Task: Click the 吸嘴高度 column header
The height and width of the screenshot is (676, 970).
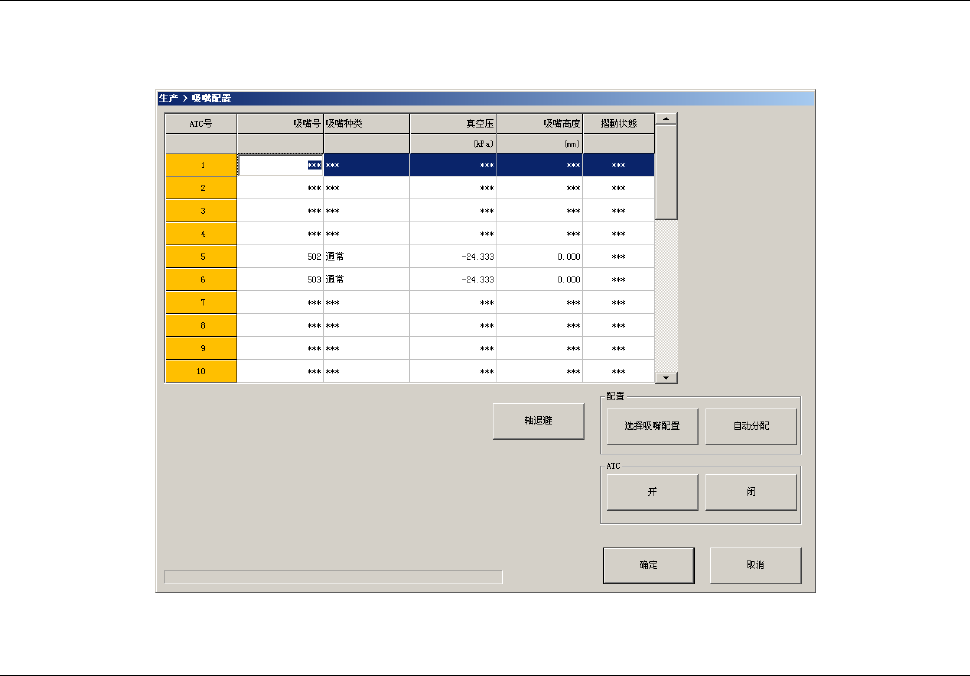Action: point(539,124)
